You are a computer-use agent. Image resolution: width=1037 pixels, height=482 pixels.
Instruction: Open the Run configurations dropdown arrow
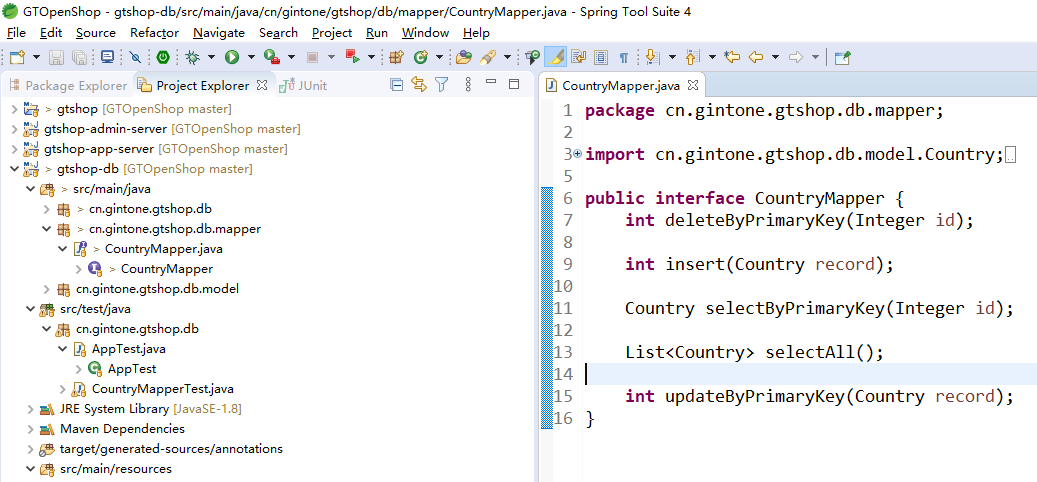(x=251, y=58)
